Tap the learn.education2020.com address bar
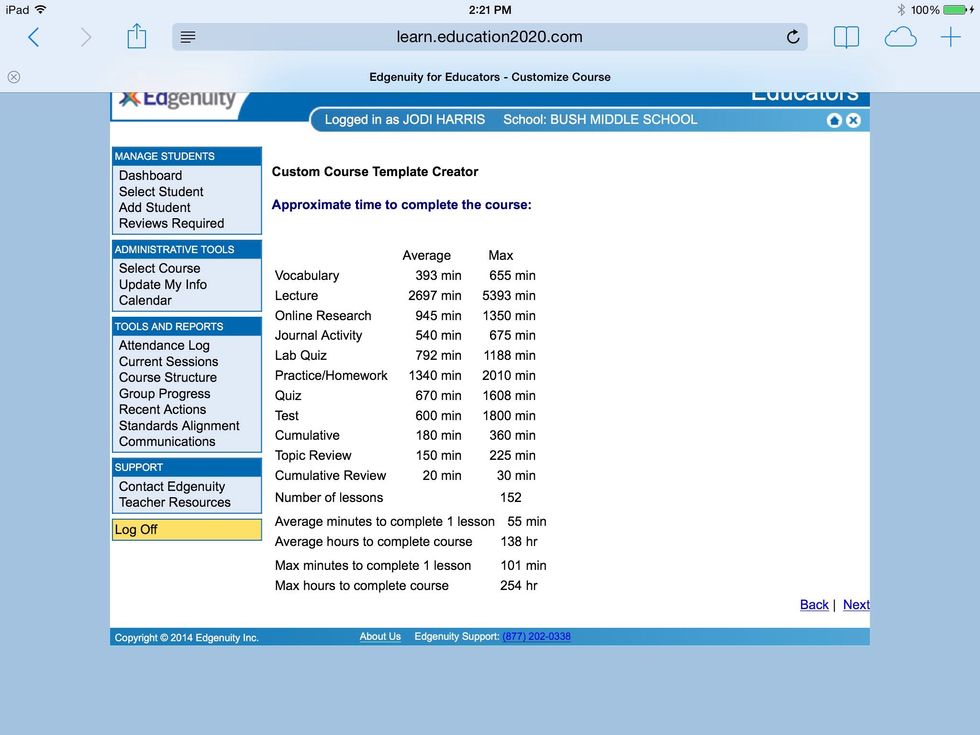This screenshot has width=980, height=735. [489, 38]
